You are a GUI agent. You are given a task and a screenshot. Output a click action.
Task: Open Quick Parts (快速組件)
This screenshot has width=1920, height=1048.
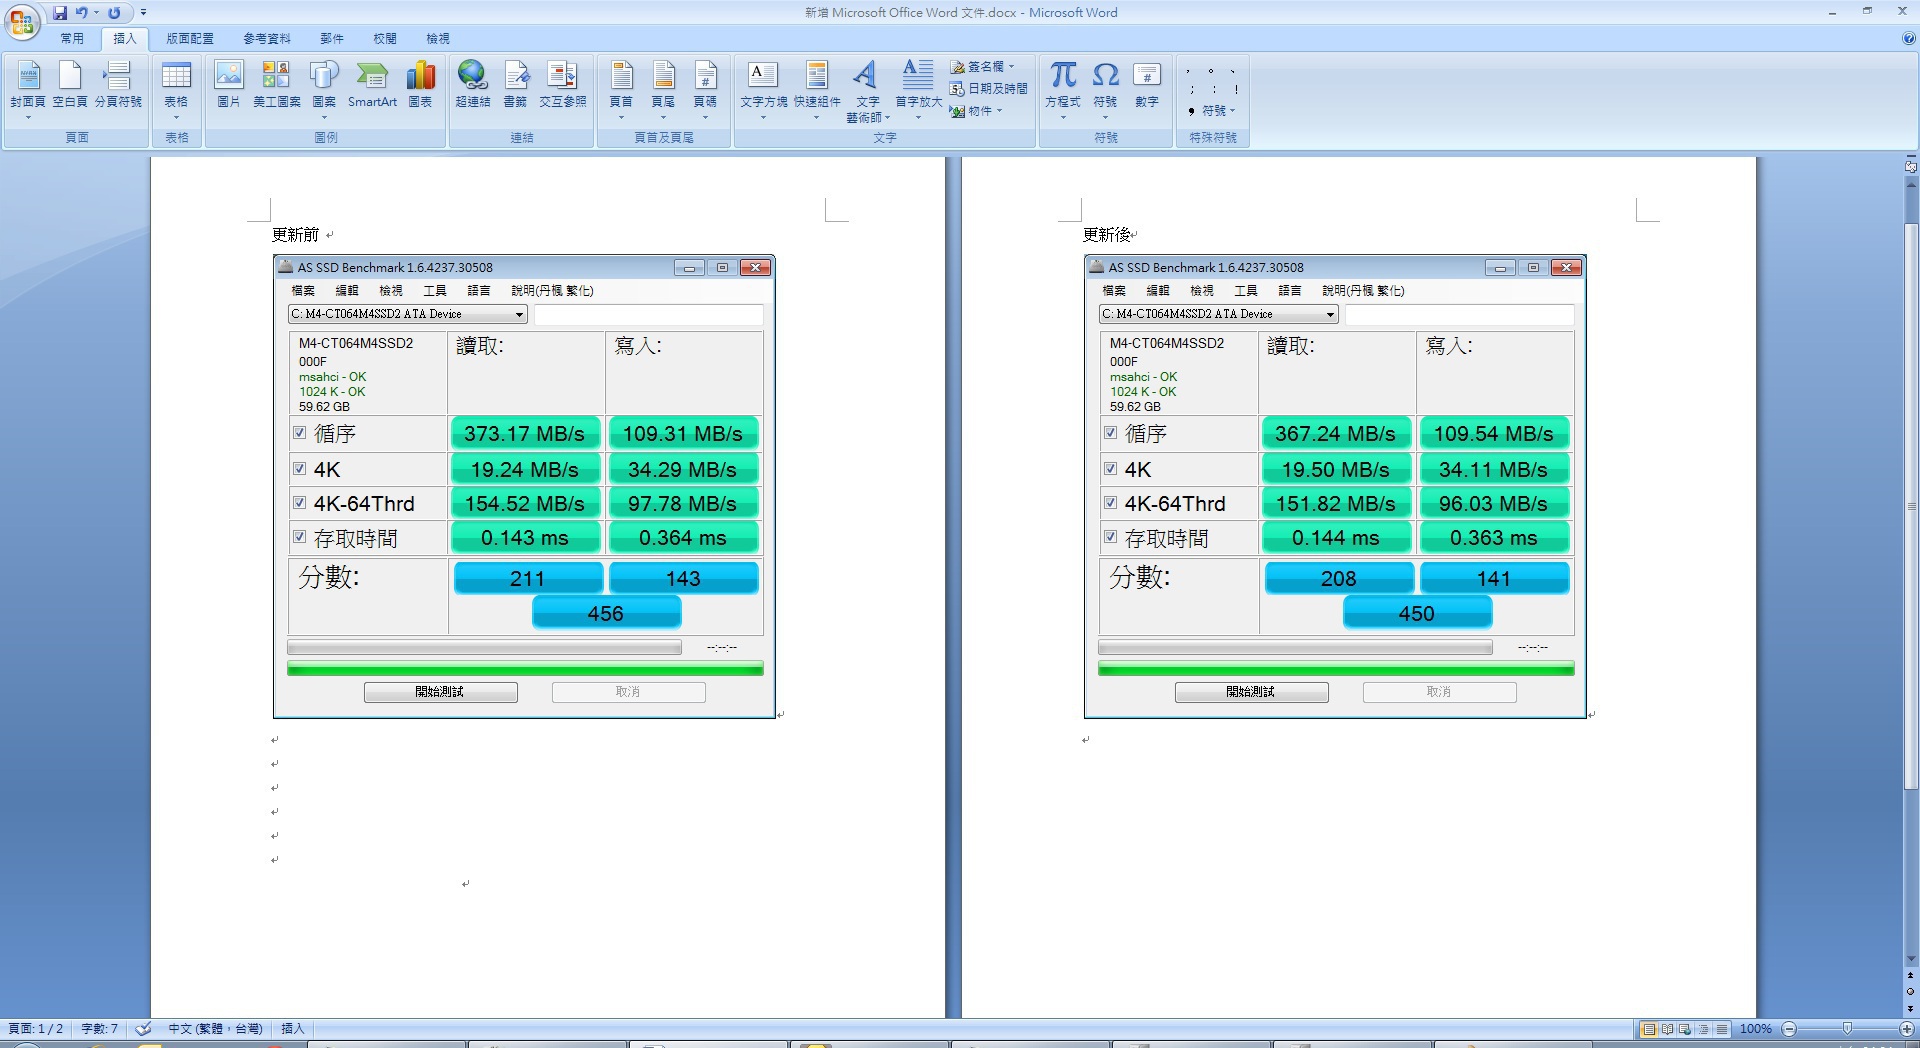point(817,89)
